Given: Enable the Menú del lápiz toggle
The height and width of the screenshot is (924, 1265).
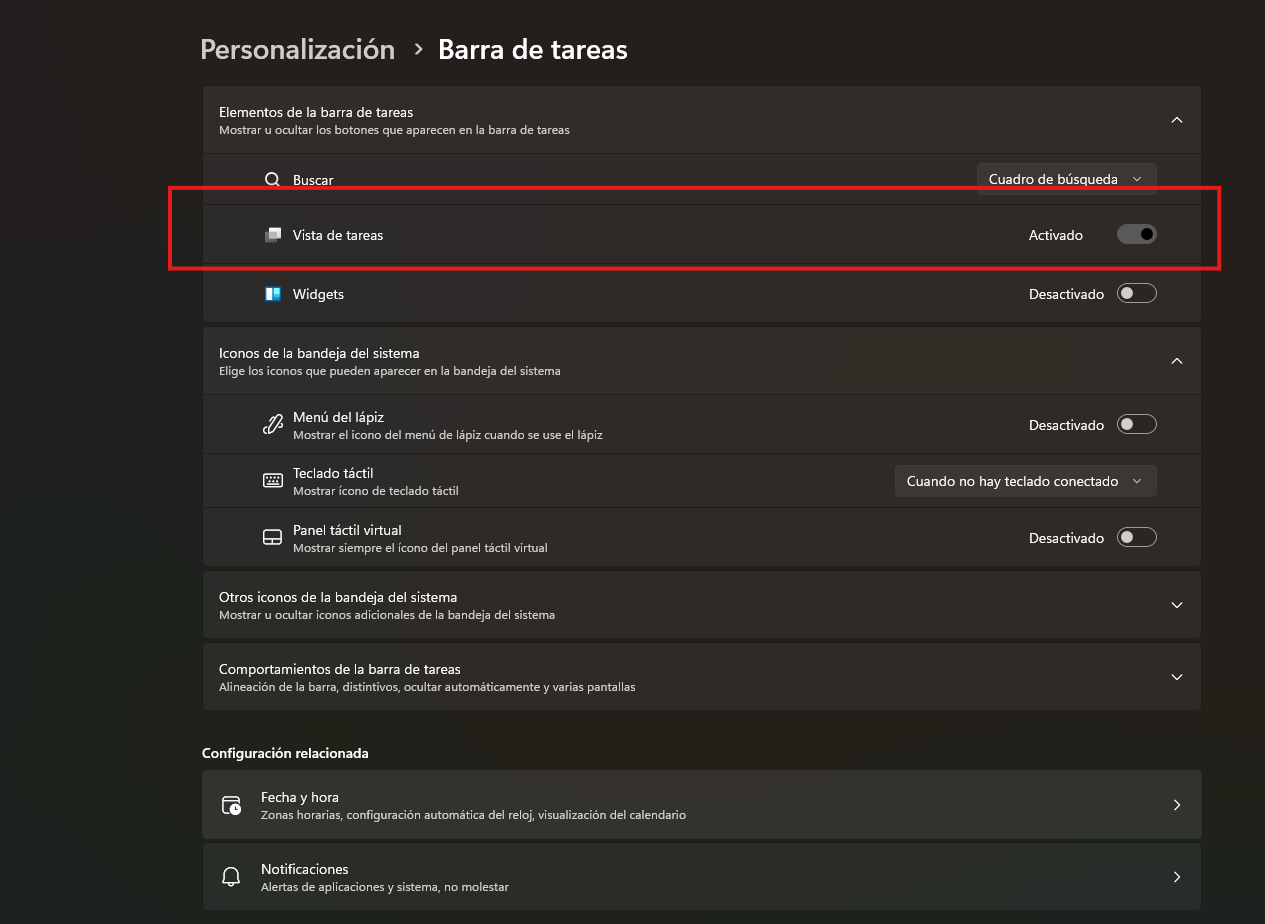Looking at the screenshot, I should pos(1136,425).
